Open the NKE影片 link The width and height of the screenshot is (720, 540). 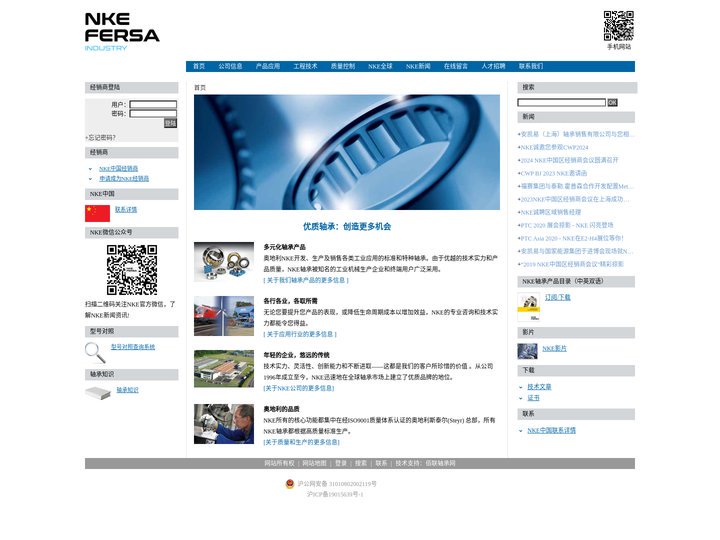pos(554,349)
